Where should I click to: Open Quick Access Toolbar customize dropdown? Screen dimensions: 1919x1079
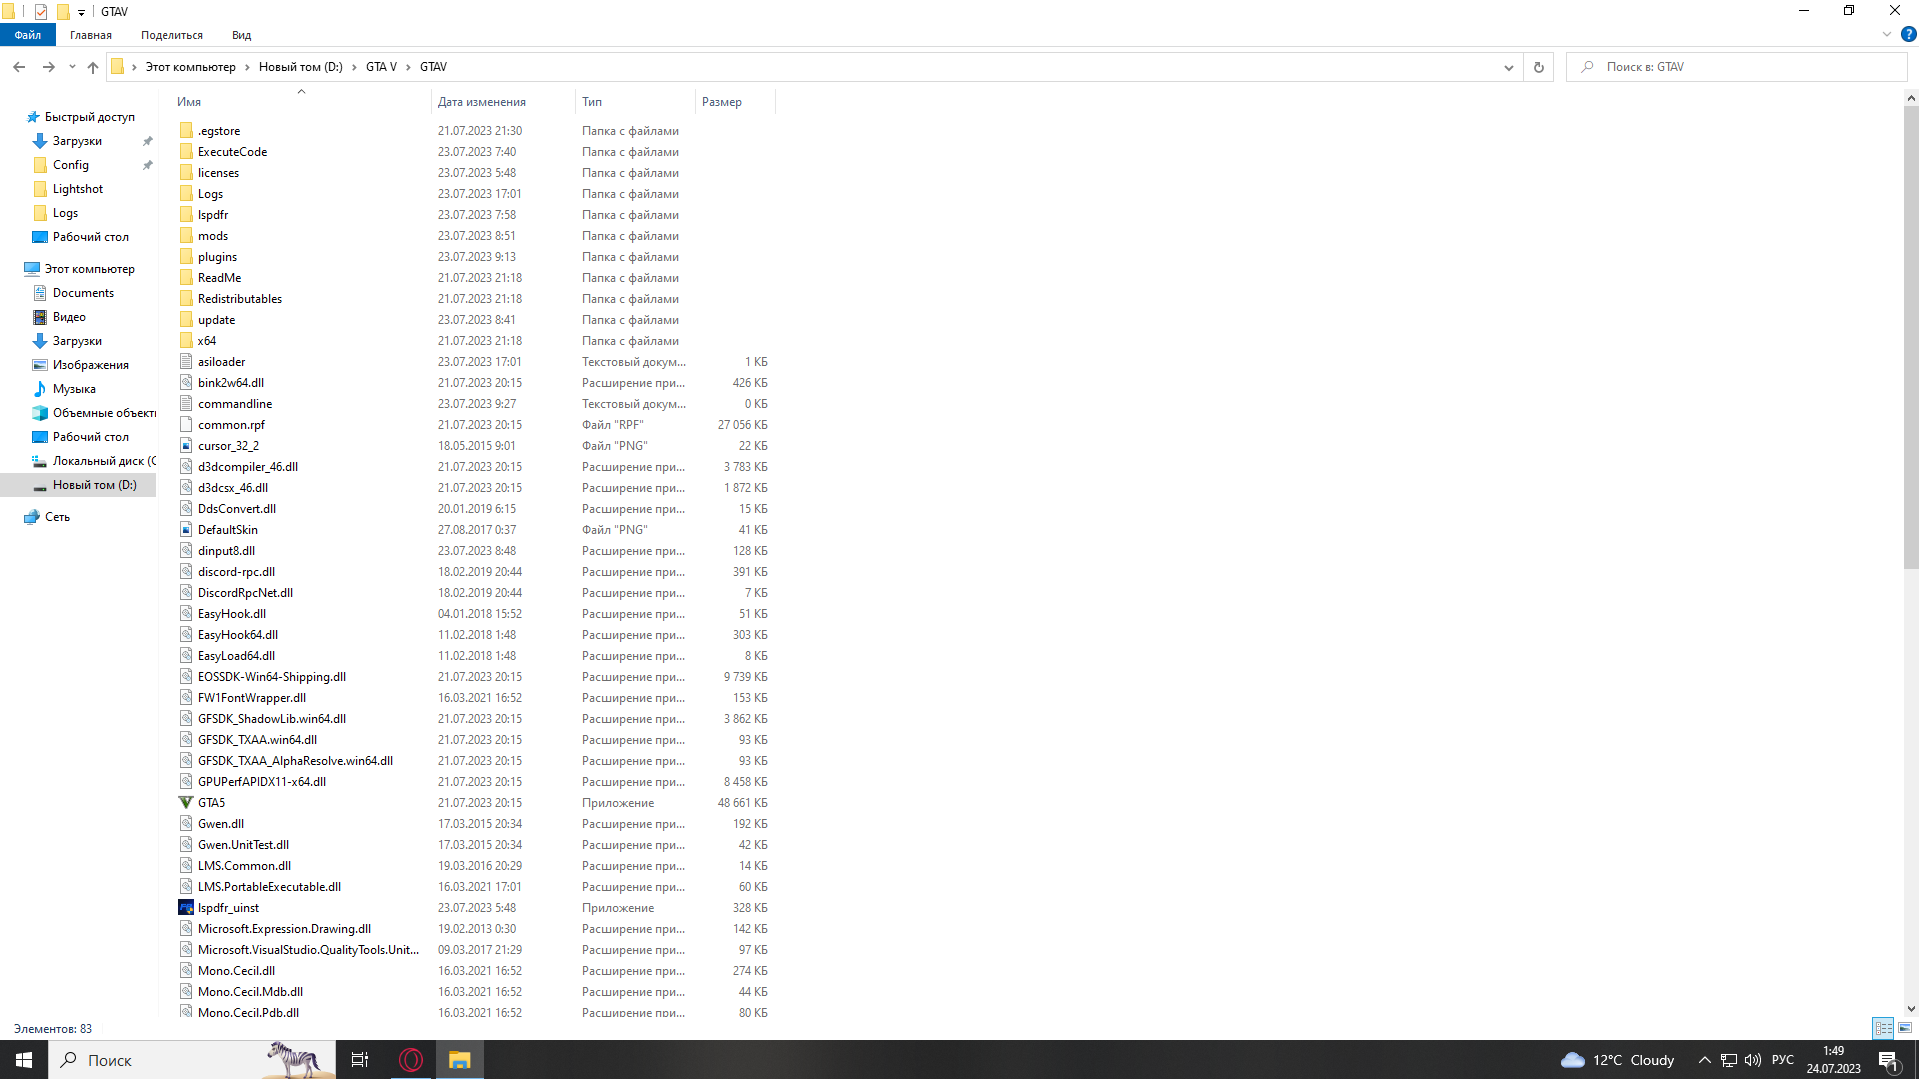81,12
